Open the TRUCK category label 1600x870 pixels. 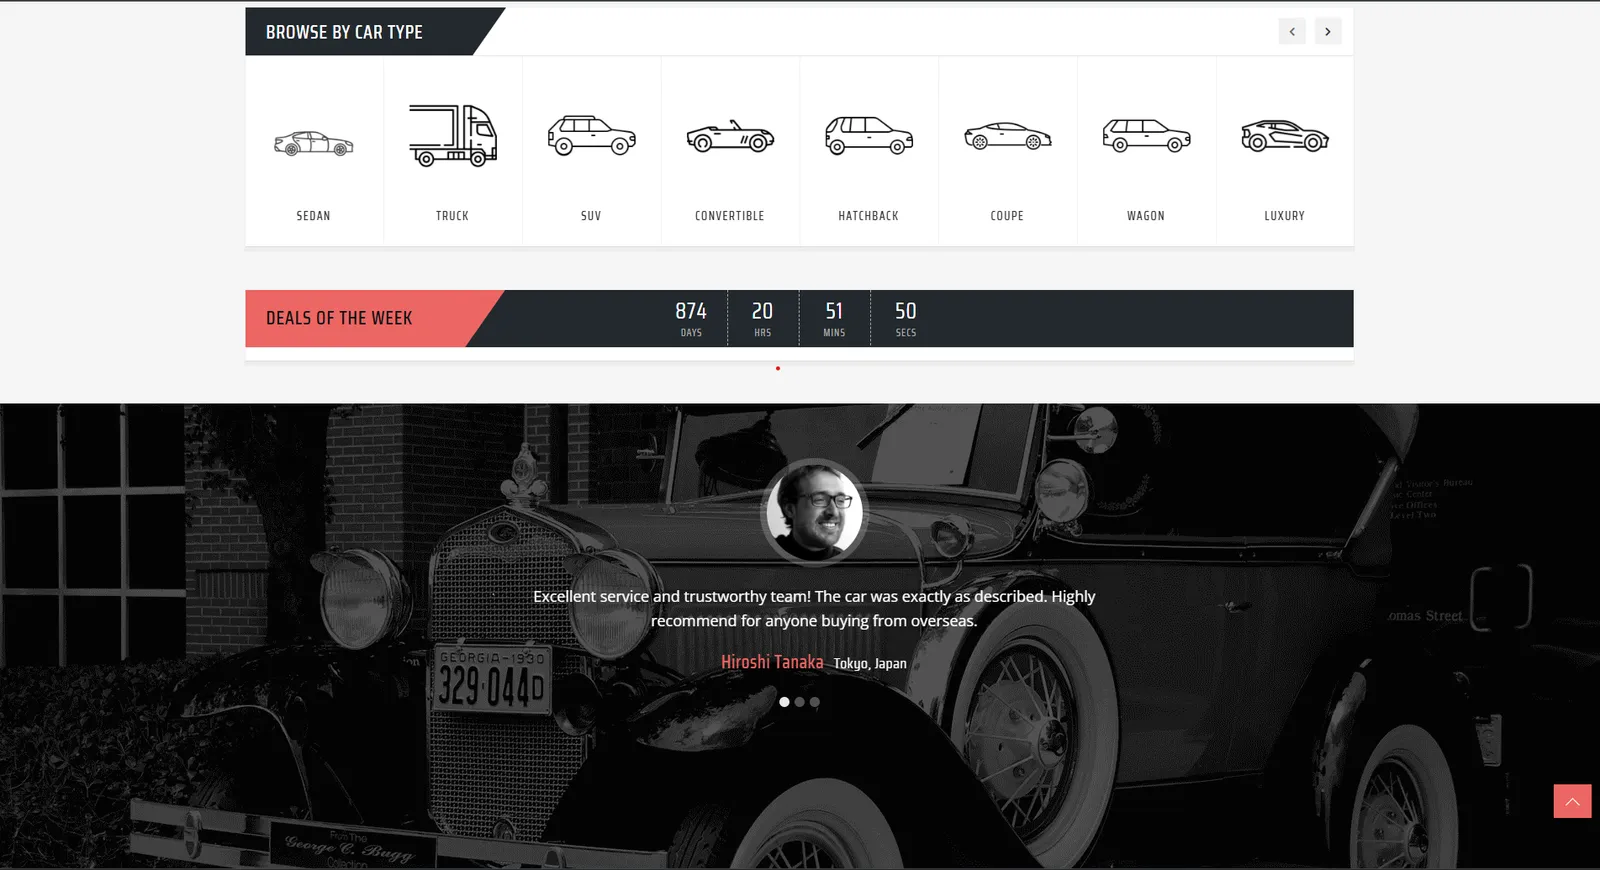tap(452, 216)
